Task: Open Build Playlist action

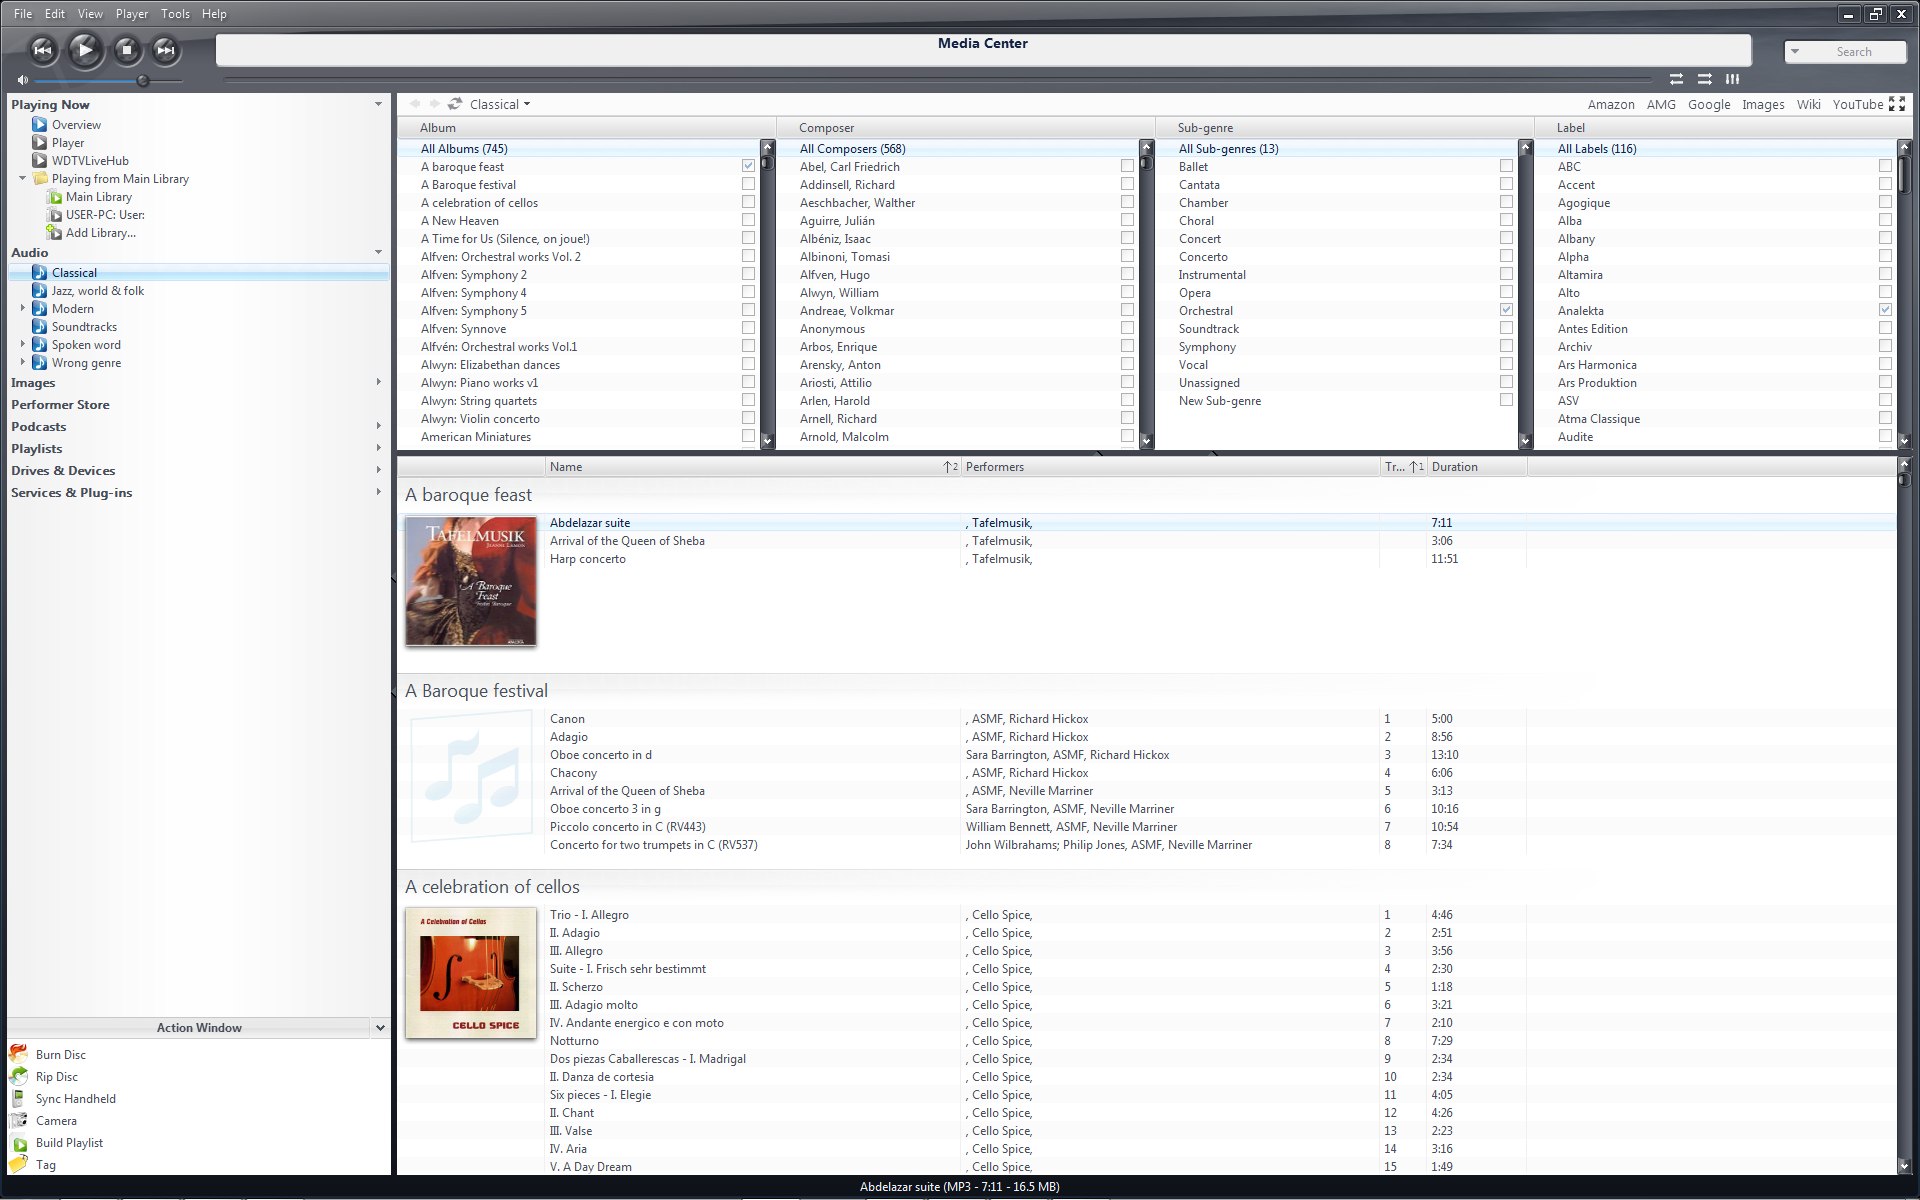Action: (69, 1143)
